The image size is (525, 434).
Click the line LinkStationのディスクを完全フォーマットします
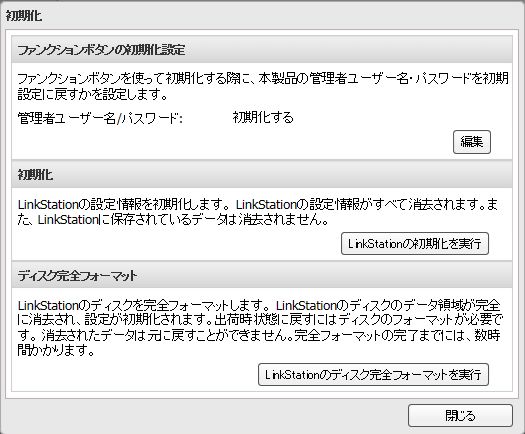pos(258,305)
